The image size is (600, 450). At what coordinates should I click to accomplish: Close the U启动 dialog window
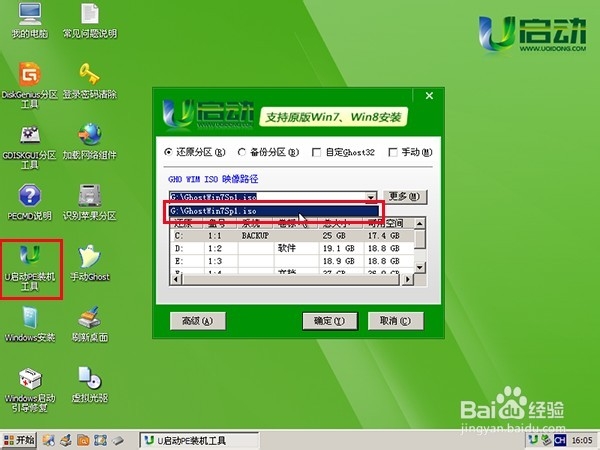pos(429,95)
